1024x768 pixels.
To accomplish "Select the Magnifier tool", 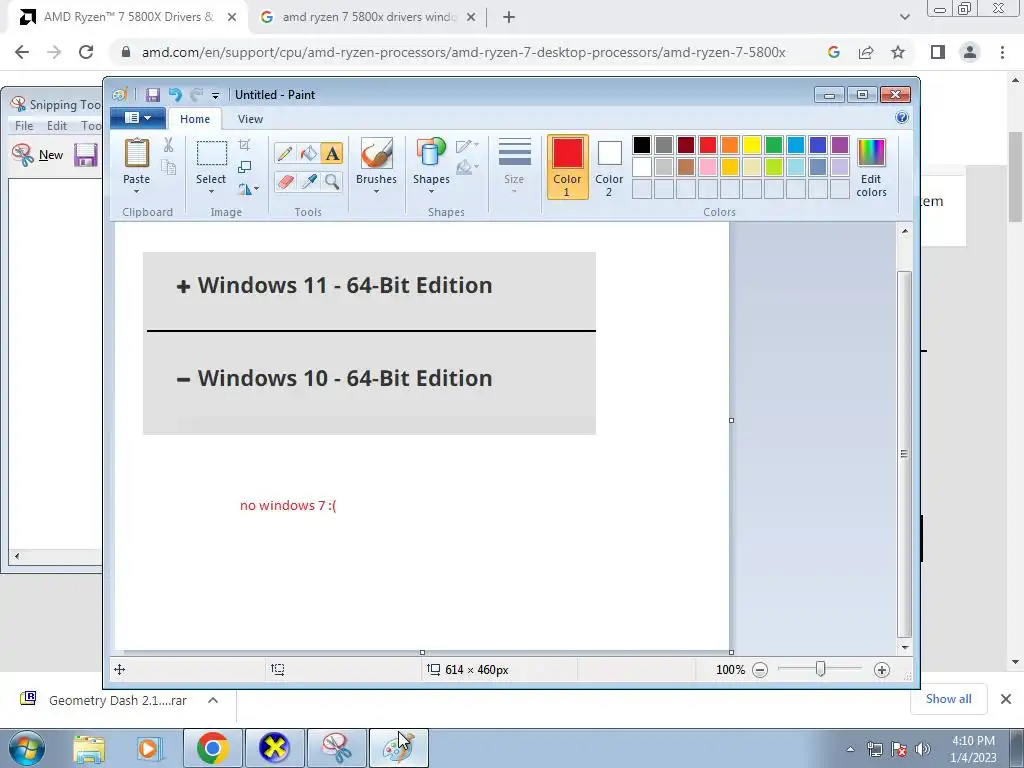I will (x=332, y=181).
